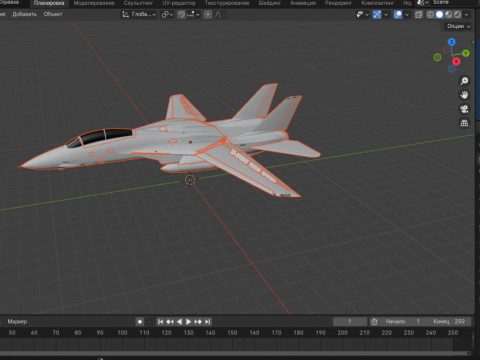This screenshot has width=480, height=360.
Task: Open the Объект menu
Action: (53, 14)
